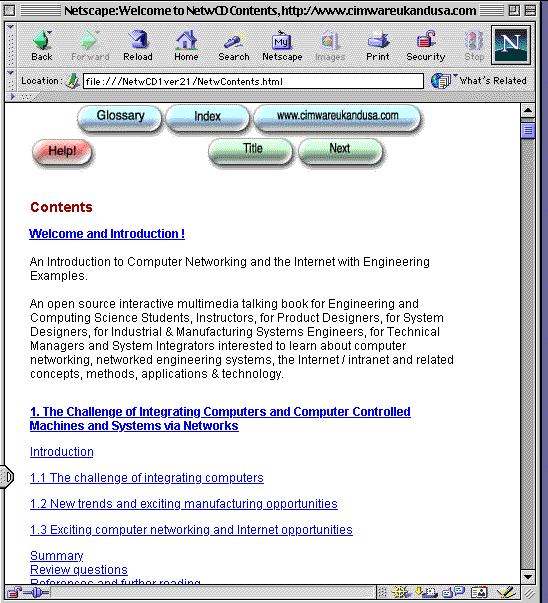
Task: Open Navigator from the component bar
Action: (x=401, y=592)
